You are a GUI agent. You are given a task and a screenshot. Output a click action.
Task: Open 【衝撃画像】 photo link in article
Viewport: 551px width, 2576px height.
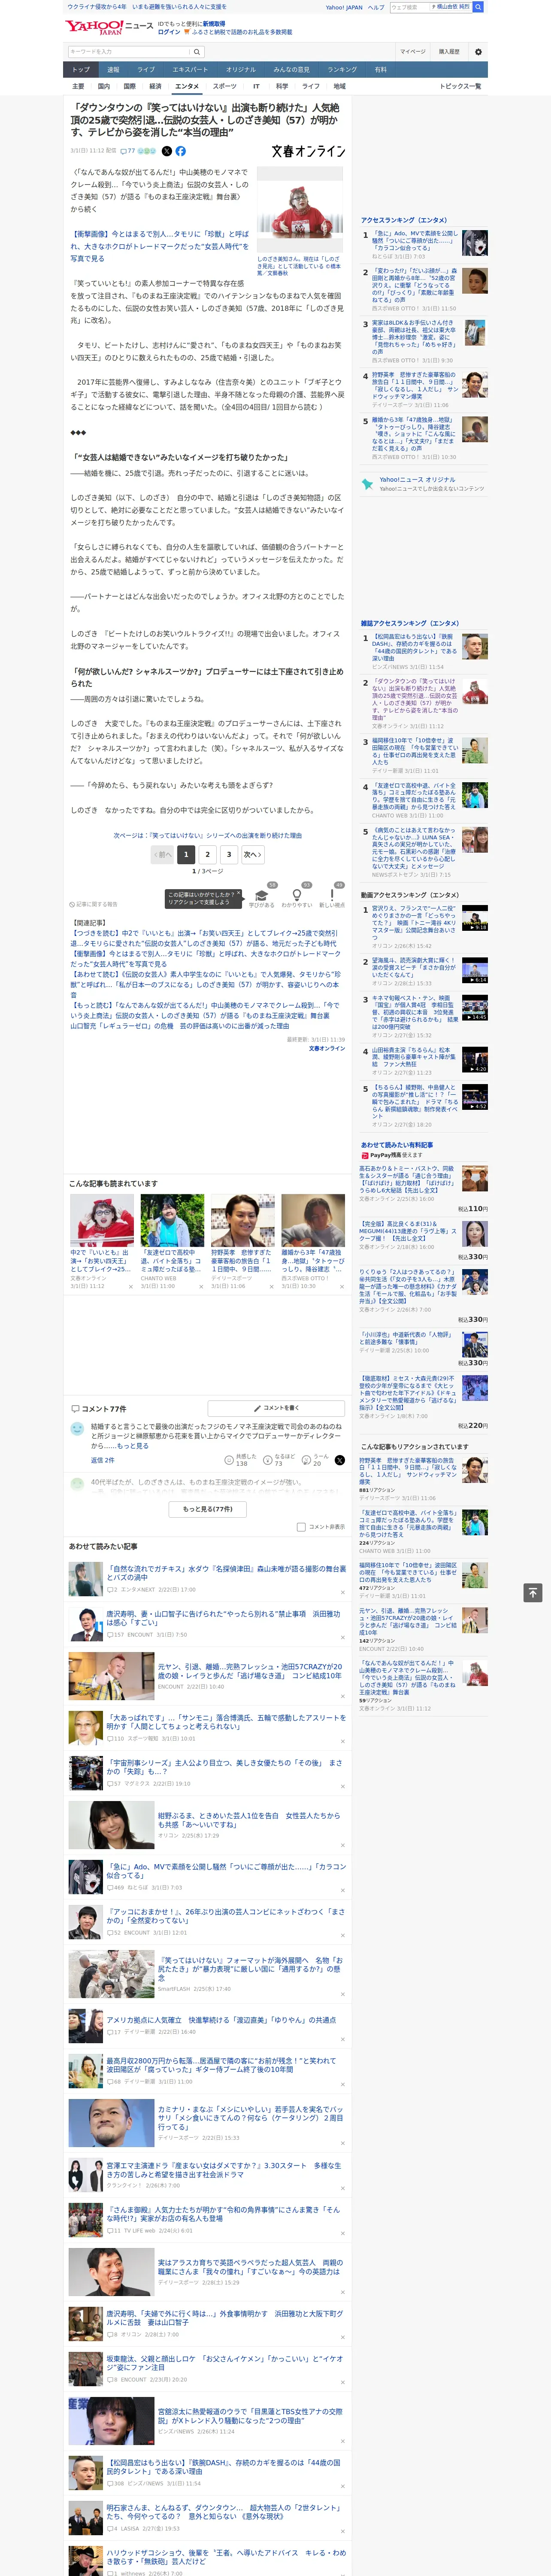(x=159, y=246)
